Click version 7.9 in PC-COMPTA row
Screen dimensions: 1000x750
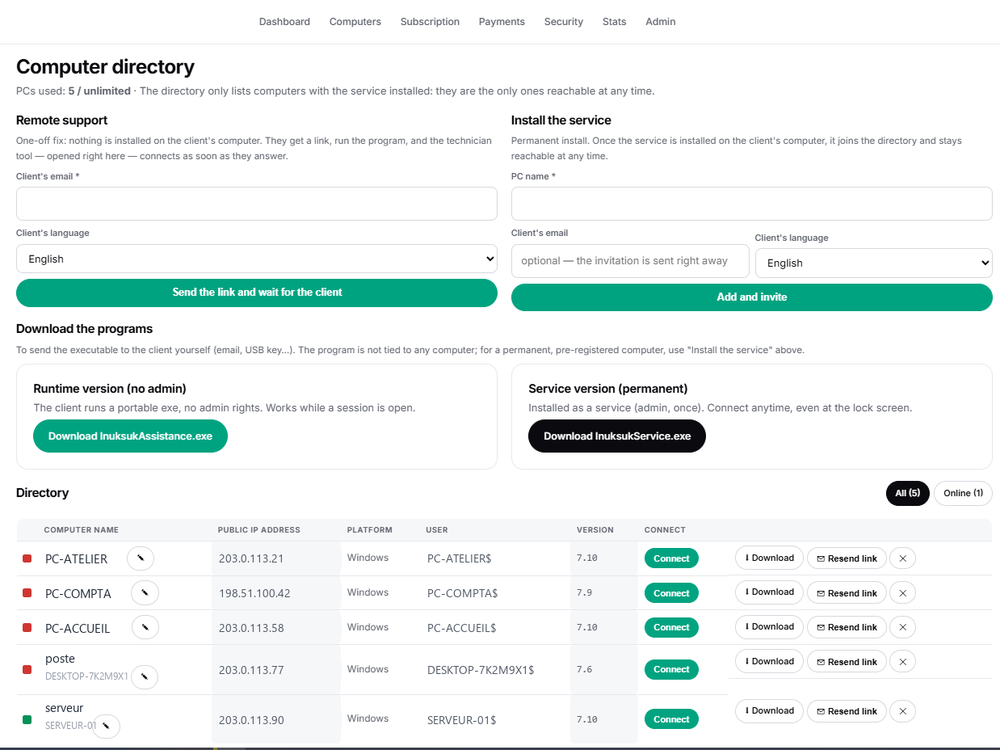(584, 592)
